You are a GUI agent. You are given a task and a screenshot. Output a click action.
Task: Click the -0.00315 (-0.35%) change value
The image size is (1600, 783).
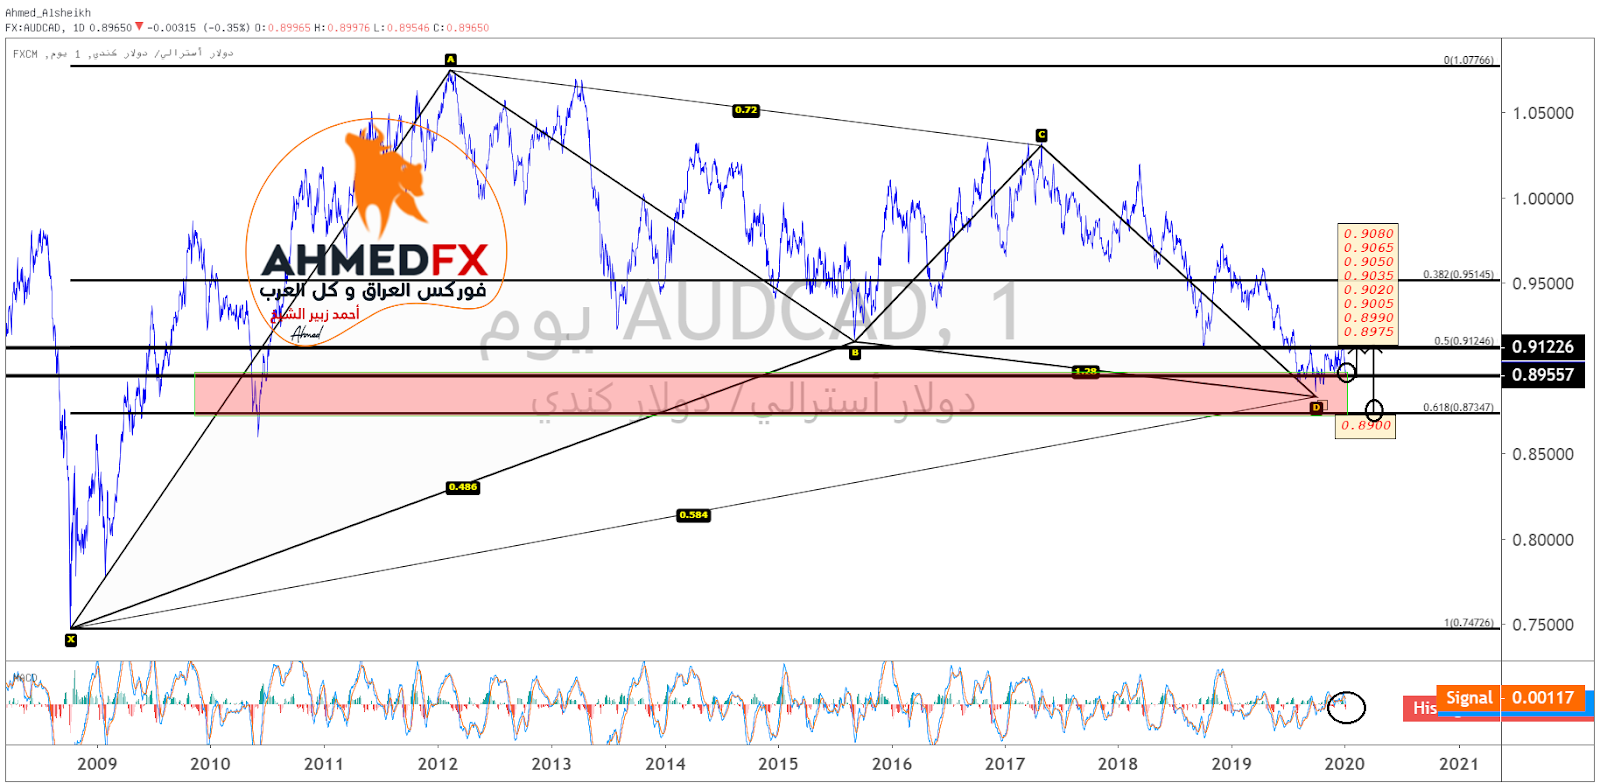click(199, 28)
